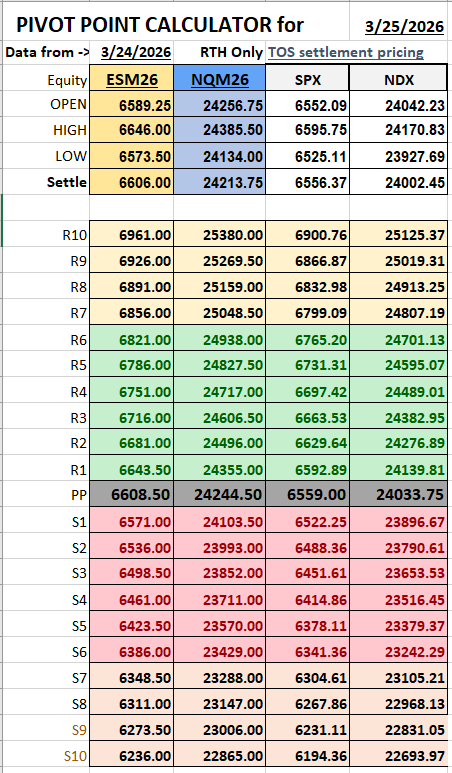Select the NQM26 R5 value 24827.50
This screenshot has height=773, width=452.
tap(219, 364)
